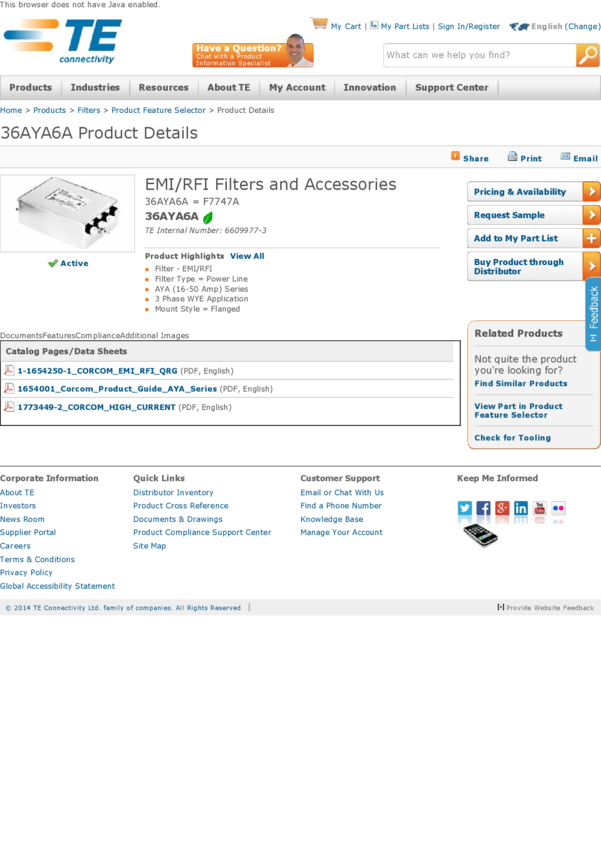Screen dimensions: 601x850
Task: Open 1654001 Corcom Product Guide PDF
Action: (x=117, y=389)
